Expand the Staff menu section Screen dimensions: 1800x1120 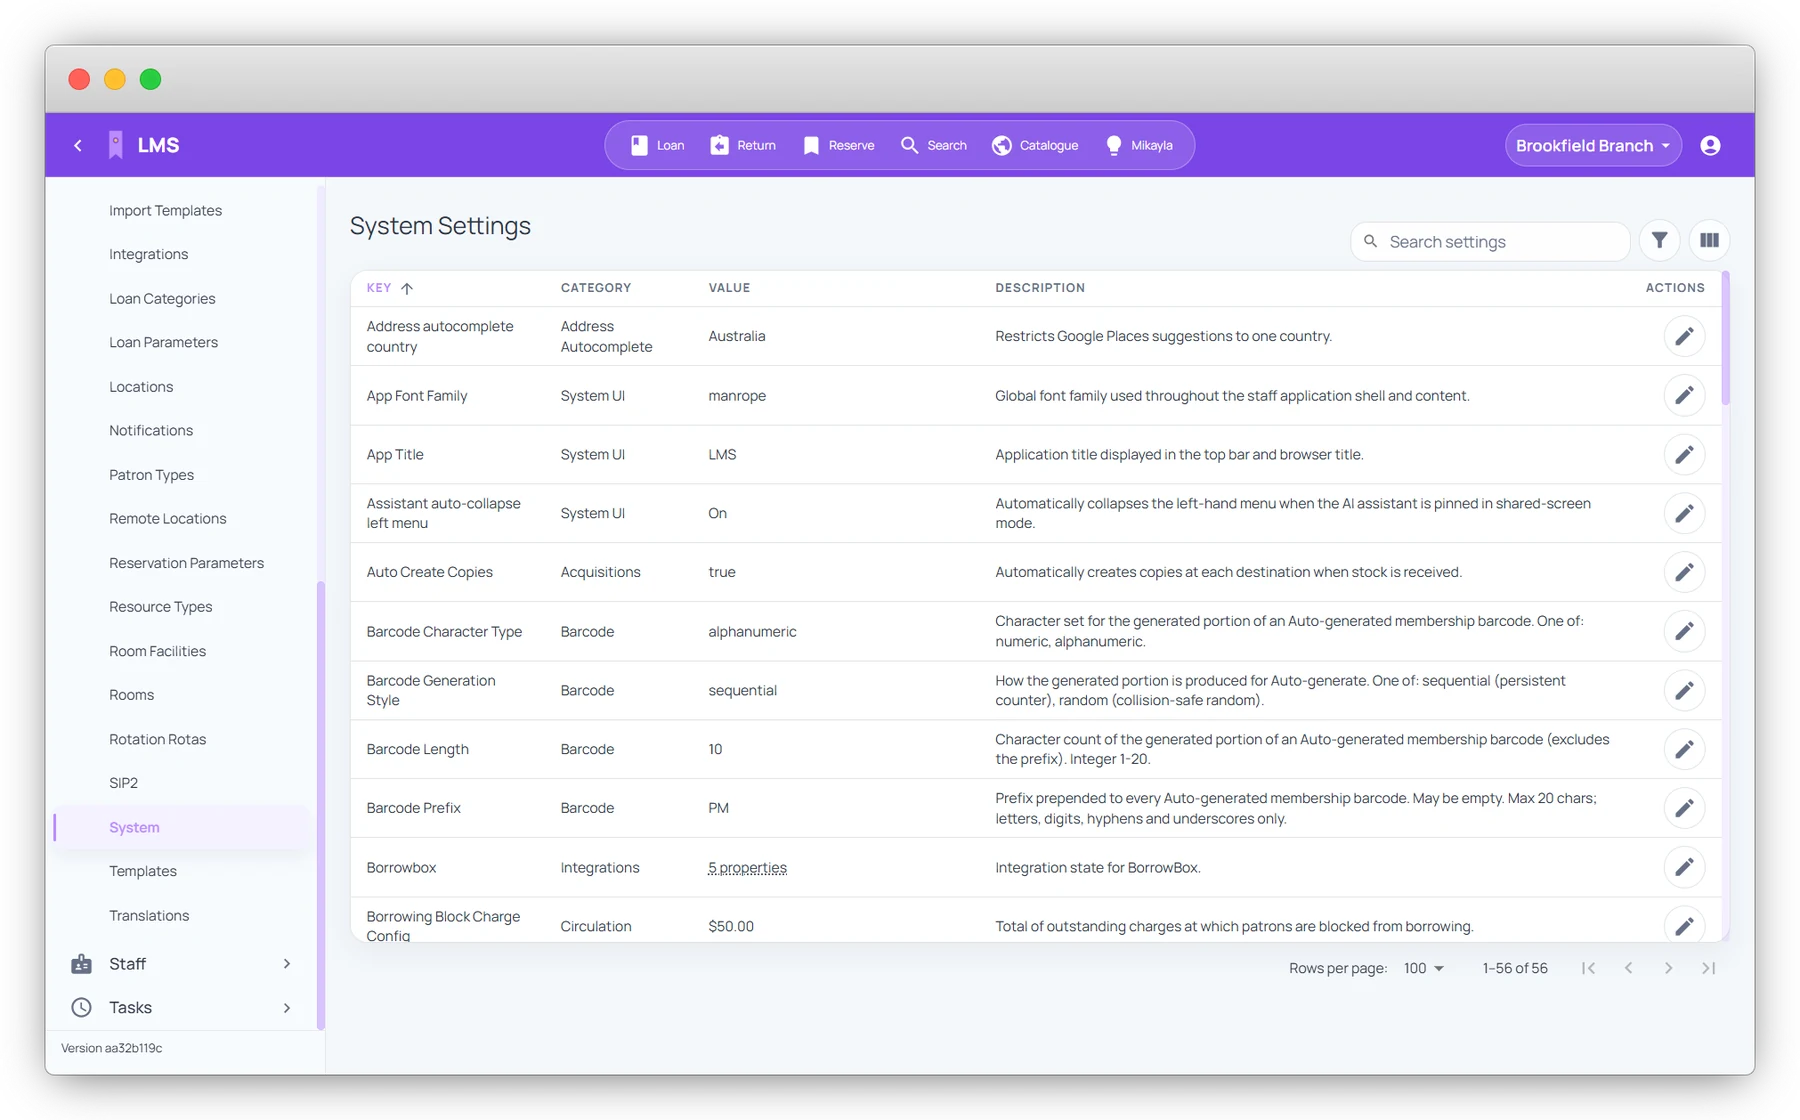pyautogui.click(x=181, y=963)
